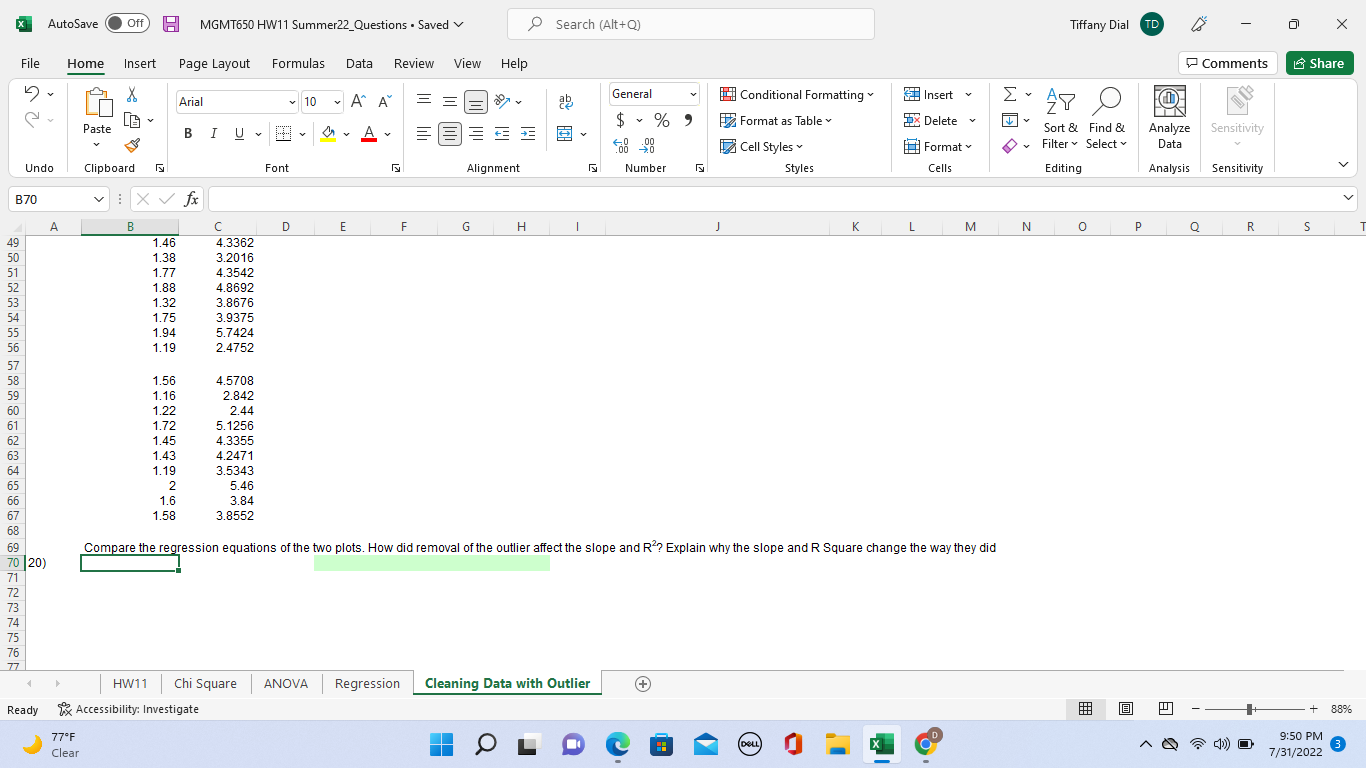Click the Paste clipboard icon
1366x768 pixels.
(97, 104)
